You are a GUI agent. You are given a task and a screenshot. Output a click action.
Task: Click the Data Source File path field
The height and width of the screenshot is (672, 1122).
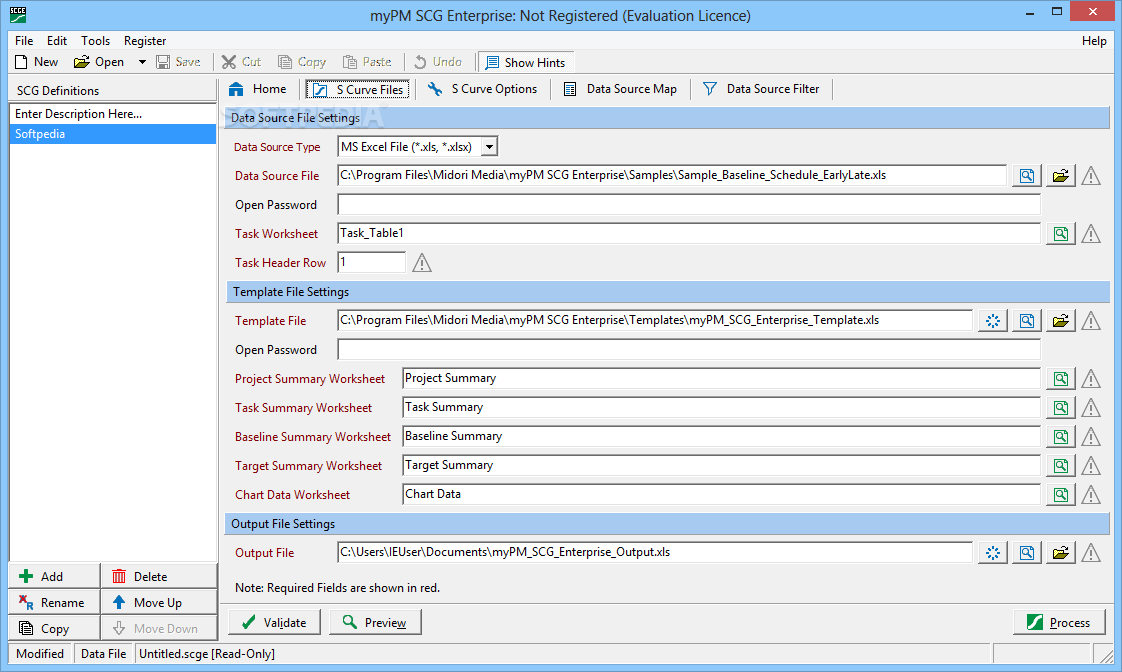click(672, 175)
